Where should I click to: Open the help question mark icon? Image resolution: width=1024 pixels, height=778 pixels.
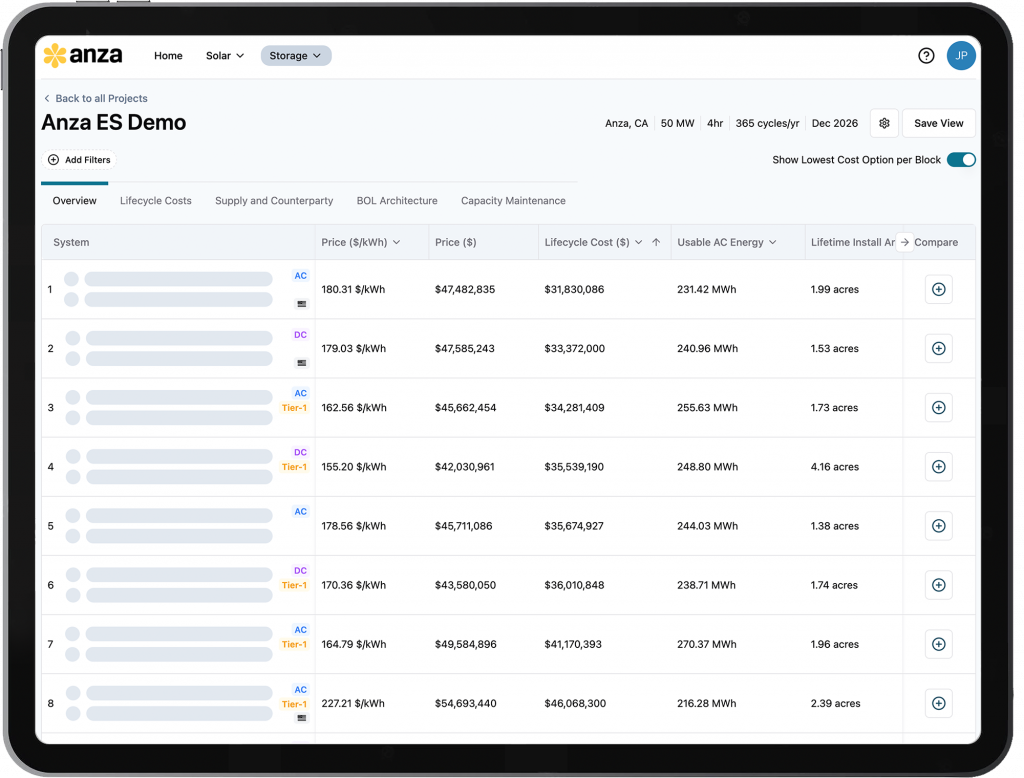[x=926, y=56]
